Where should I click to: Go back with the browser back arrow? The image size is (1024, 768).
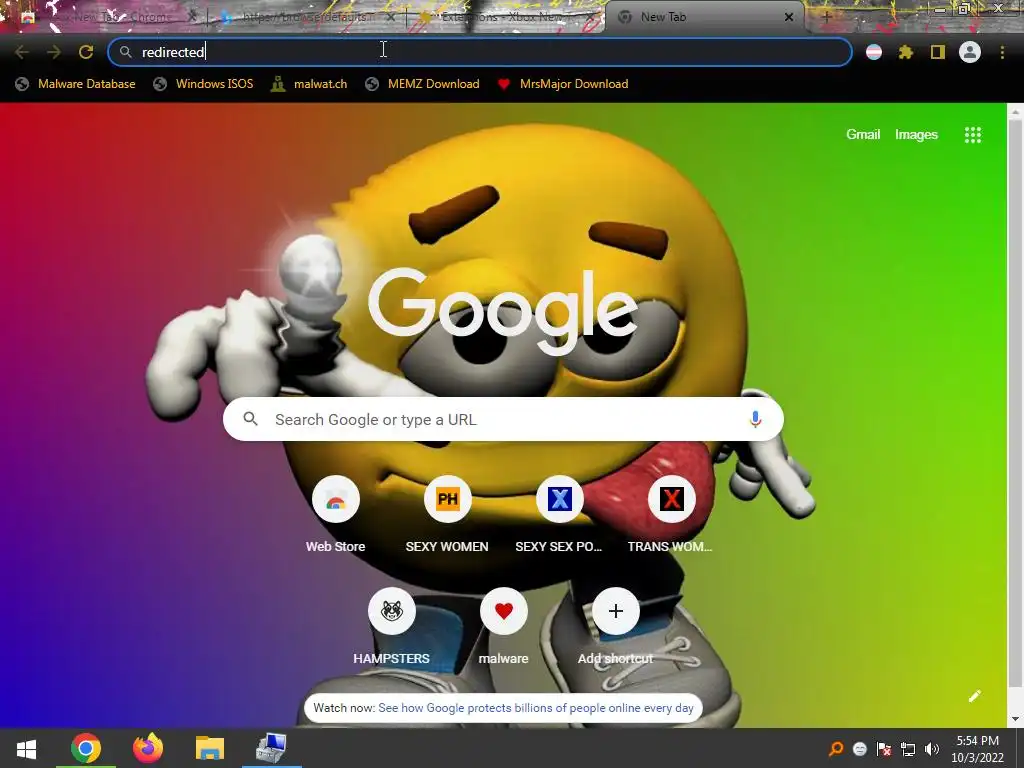click(22, 52)
